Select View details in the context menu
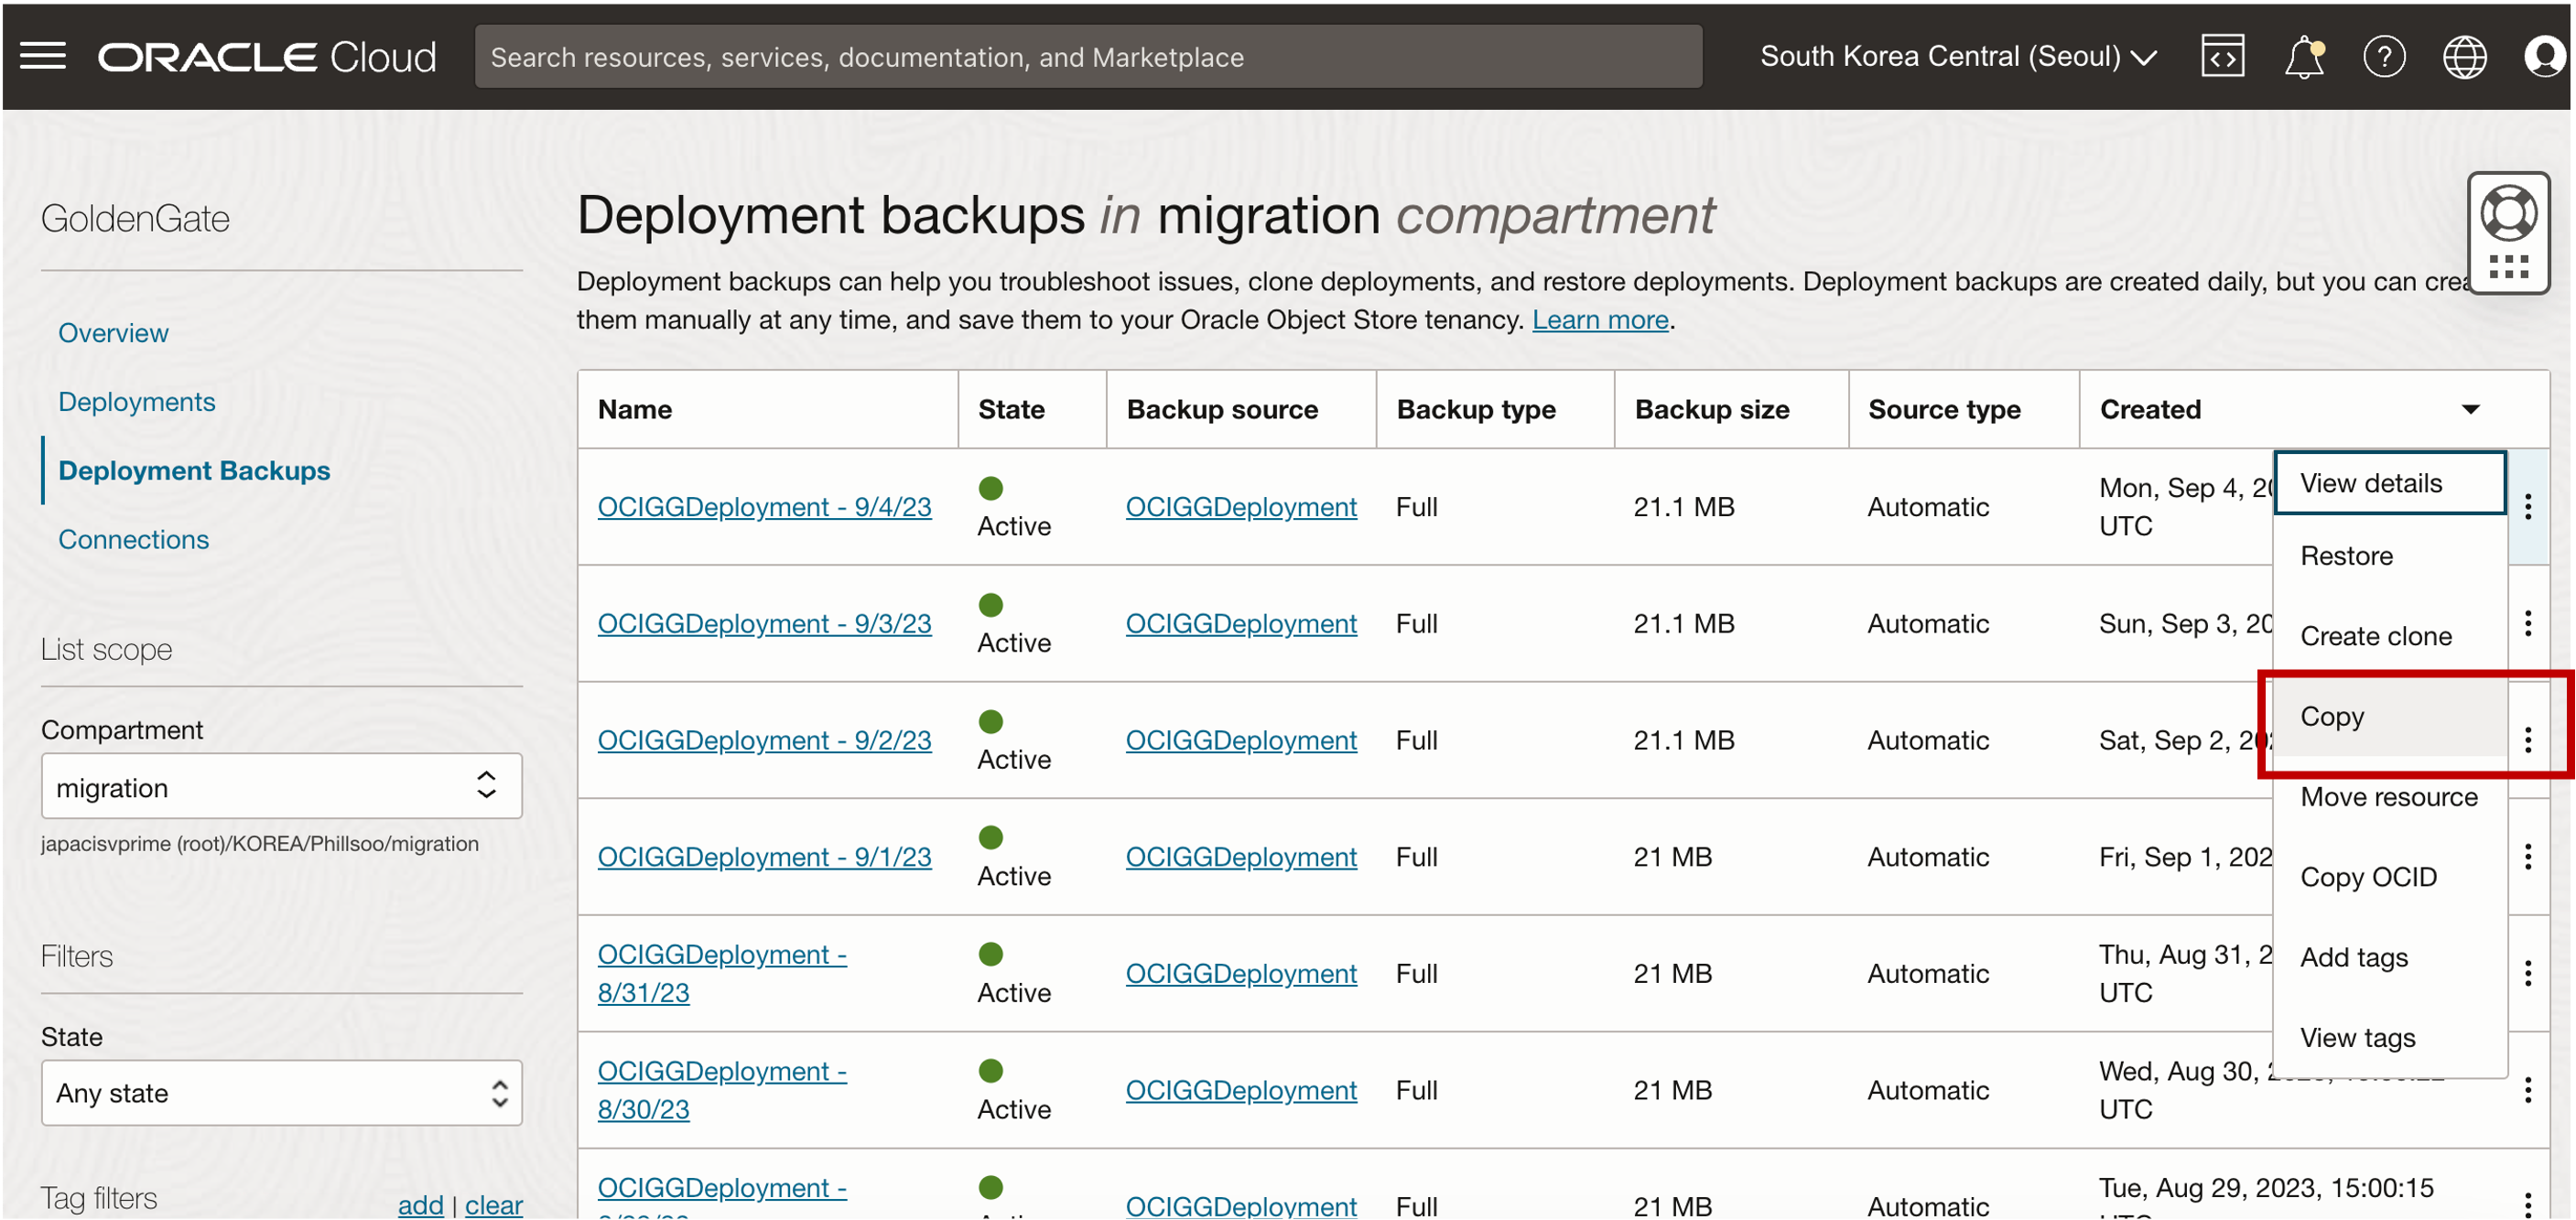The height and width of the screenshot is (1220, 2576). tap(2390, 484)
